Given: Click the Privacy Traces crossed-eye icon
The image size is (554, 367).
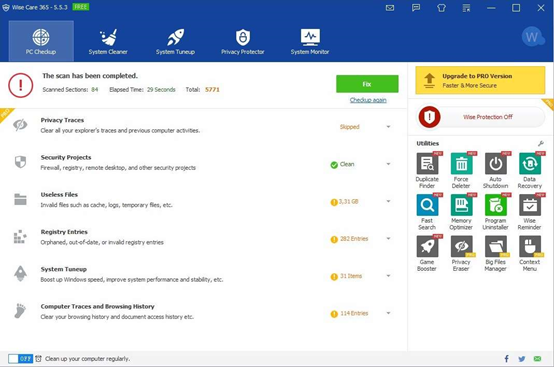Looking at the screenshot, I should pos(20,125).
